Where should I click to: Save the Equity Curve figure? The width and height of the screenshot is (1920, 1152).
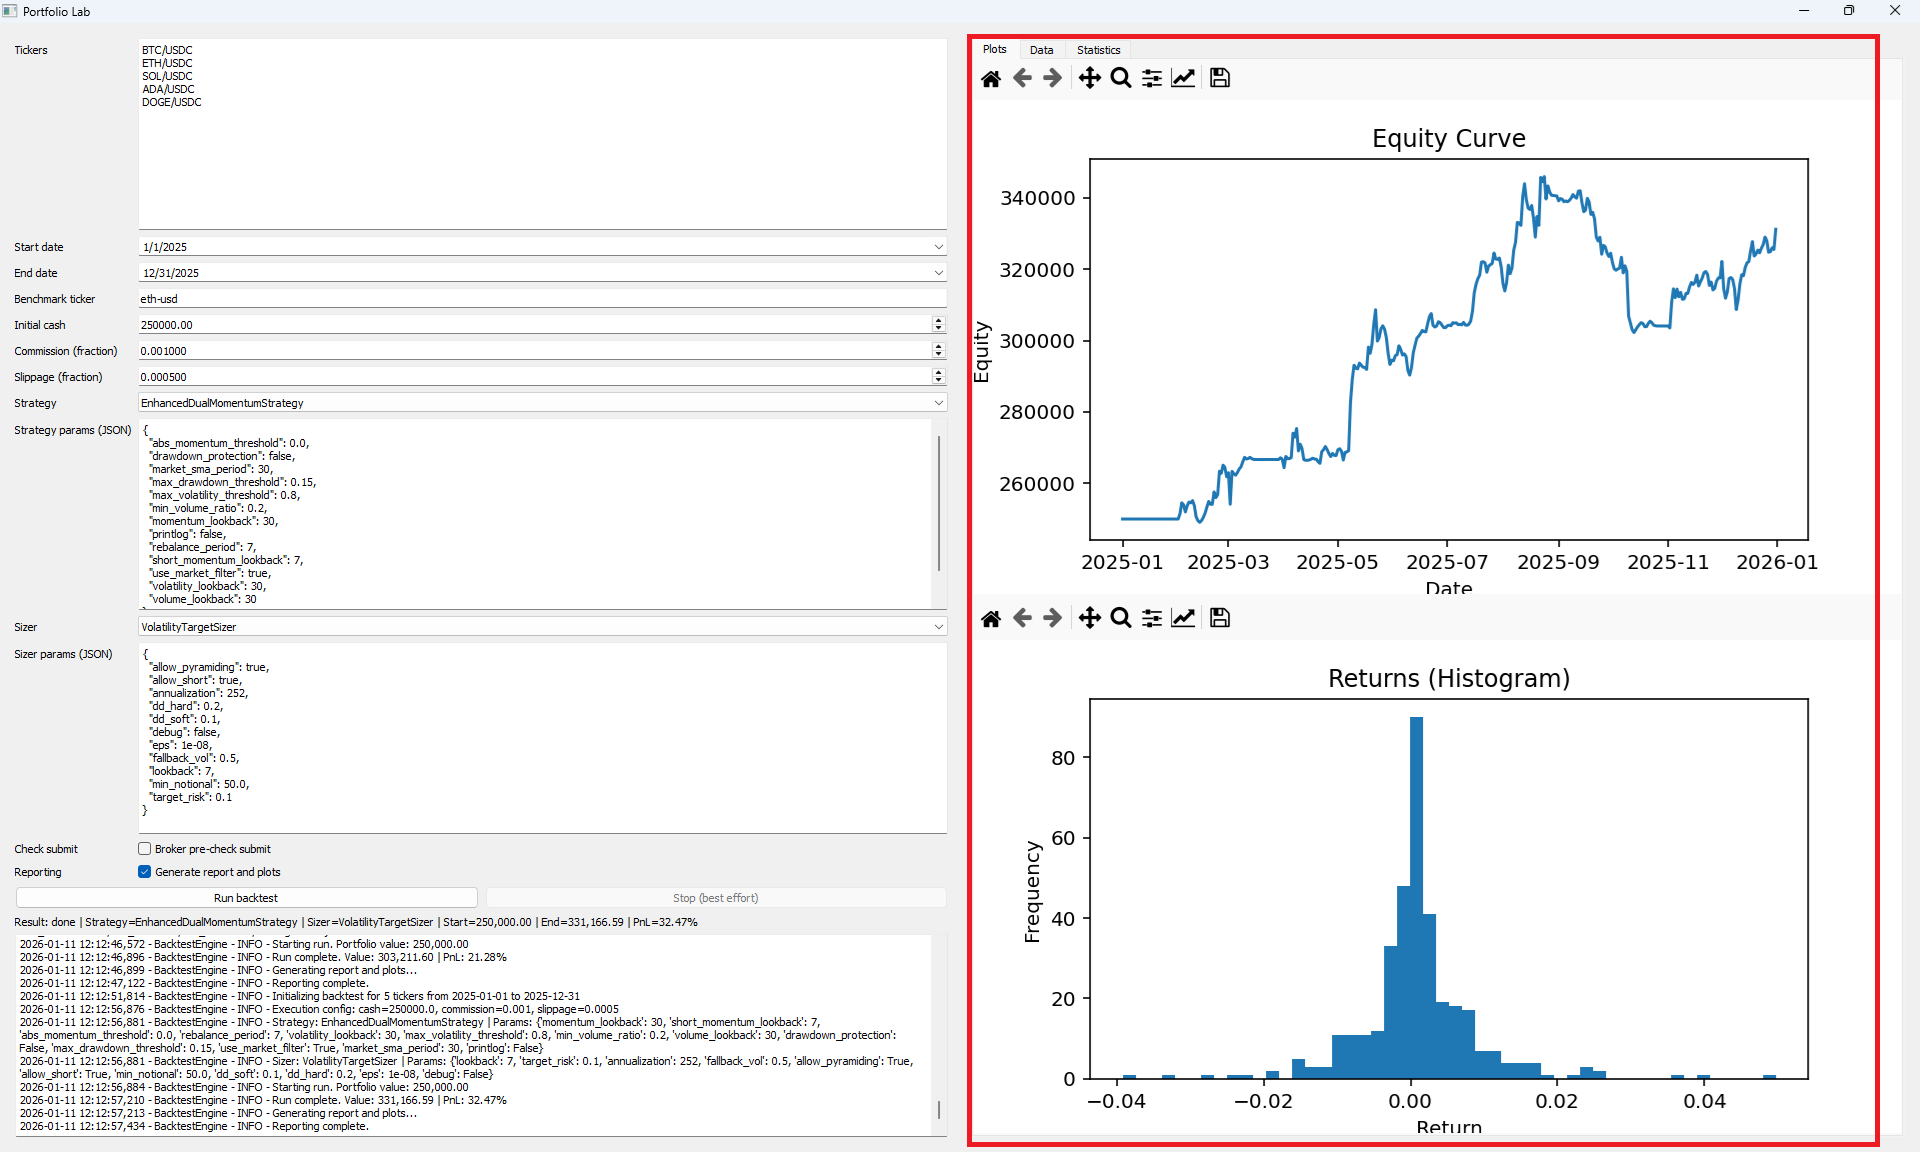(1219, 77)
